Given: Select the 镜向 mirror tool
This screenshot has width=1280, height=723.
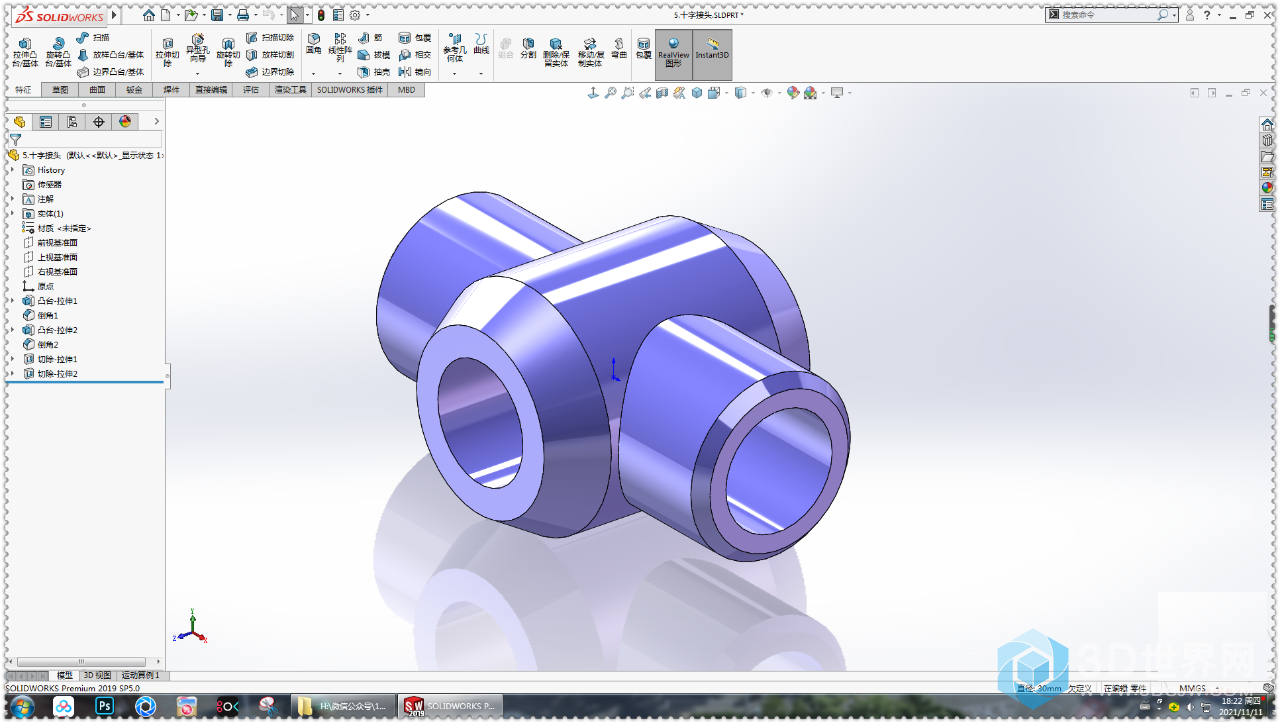Looking at the screenshot, I should [x=415, y=72].
